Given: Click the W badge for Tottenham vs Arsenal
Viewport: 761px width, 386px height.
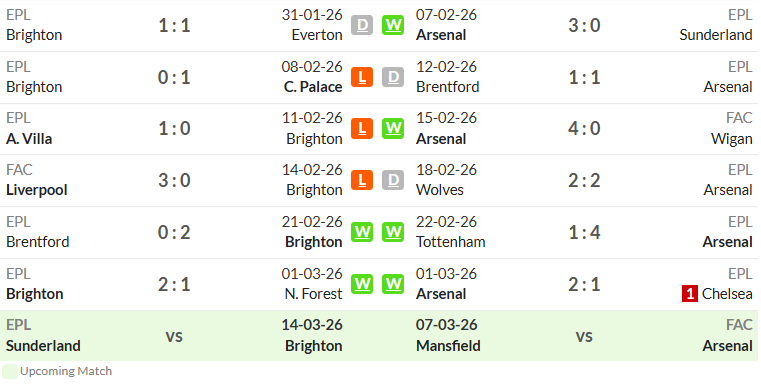Looking at the screenshot, I should tap(393, 232).
